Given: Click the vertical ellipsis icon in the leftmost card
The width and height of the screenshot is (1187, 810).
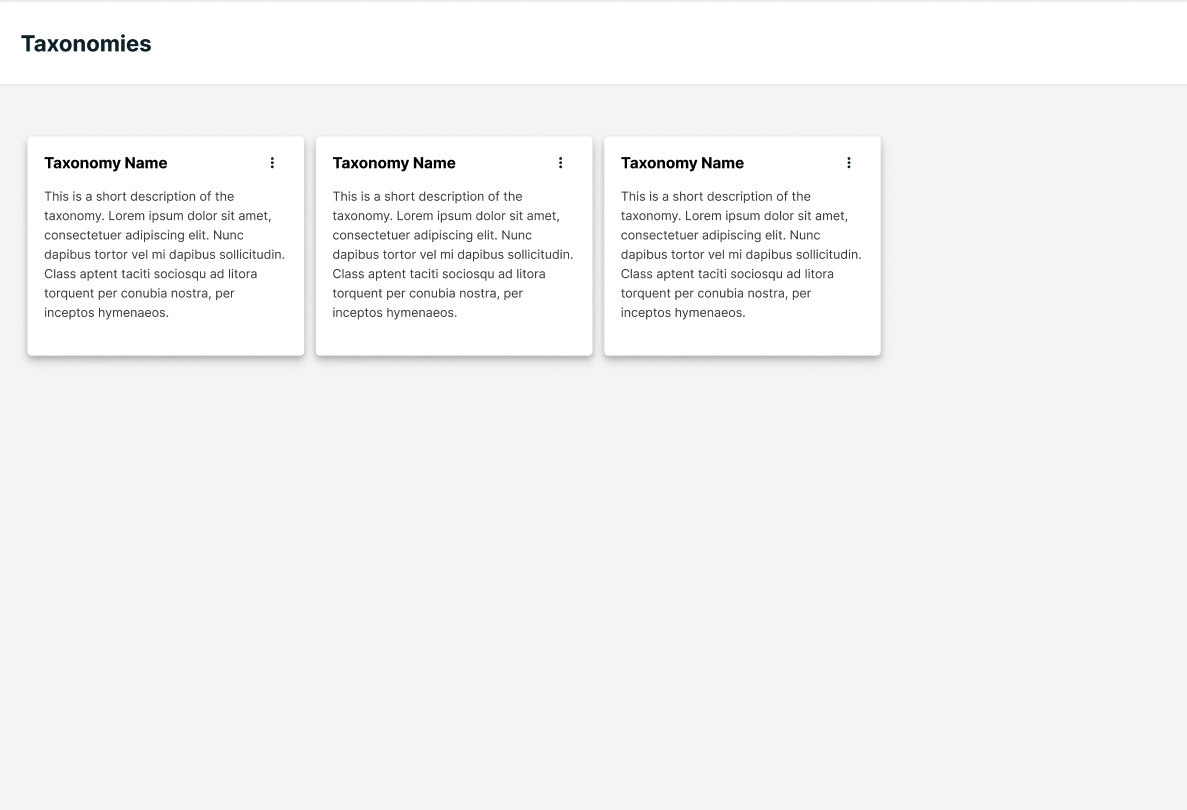Looking at the screenshot, I should pos(272,162).
